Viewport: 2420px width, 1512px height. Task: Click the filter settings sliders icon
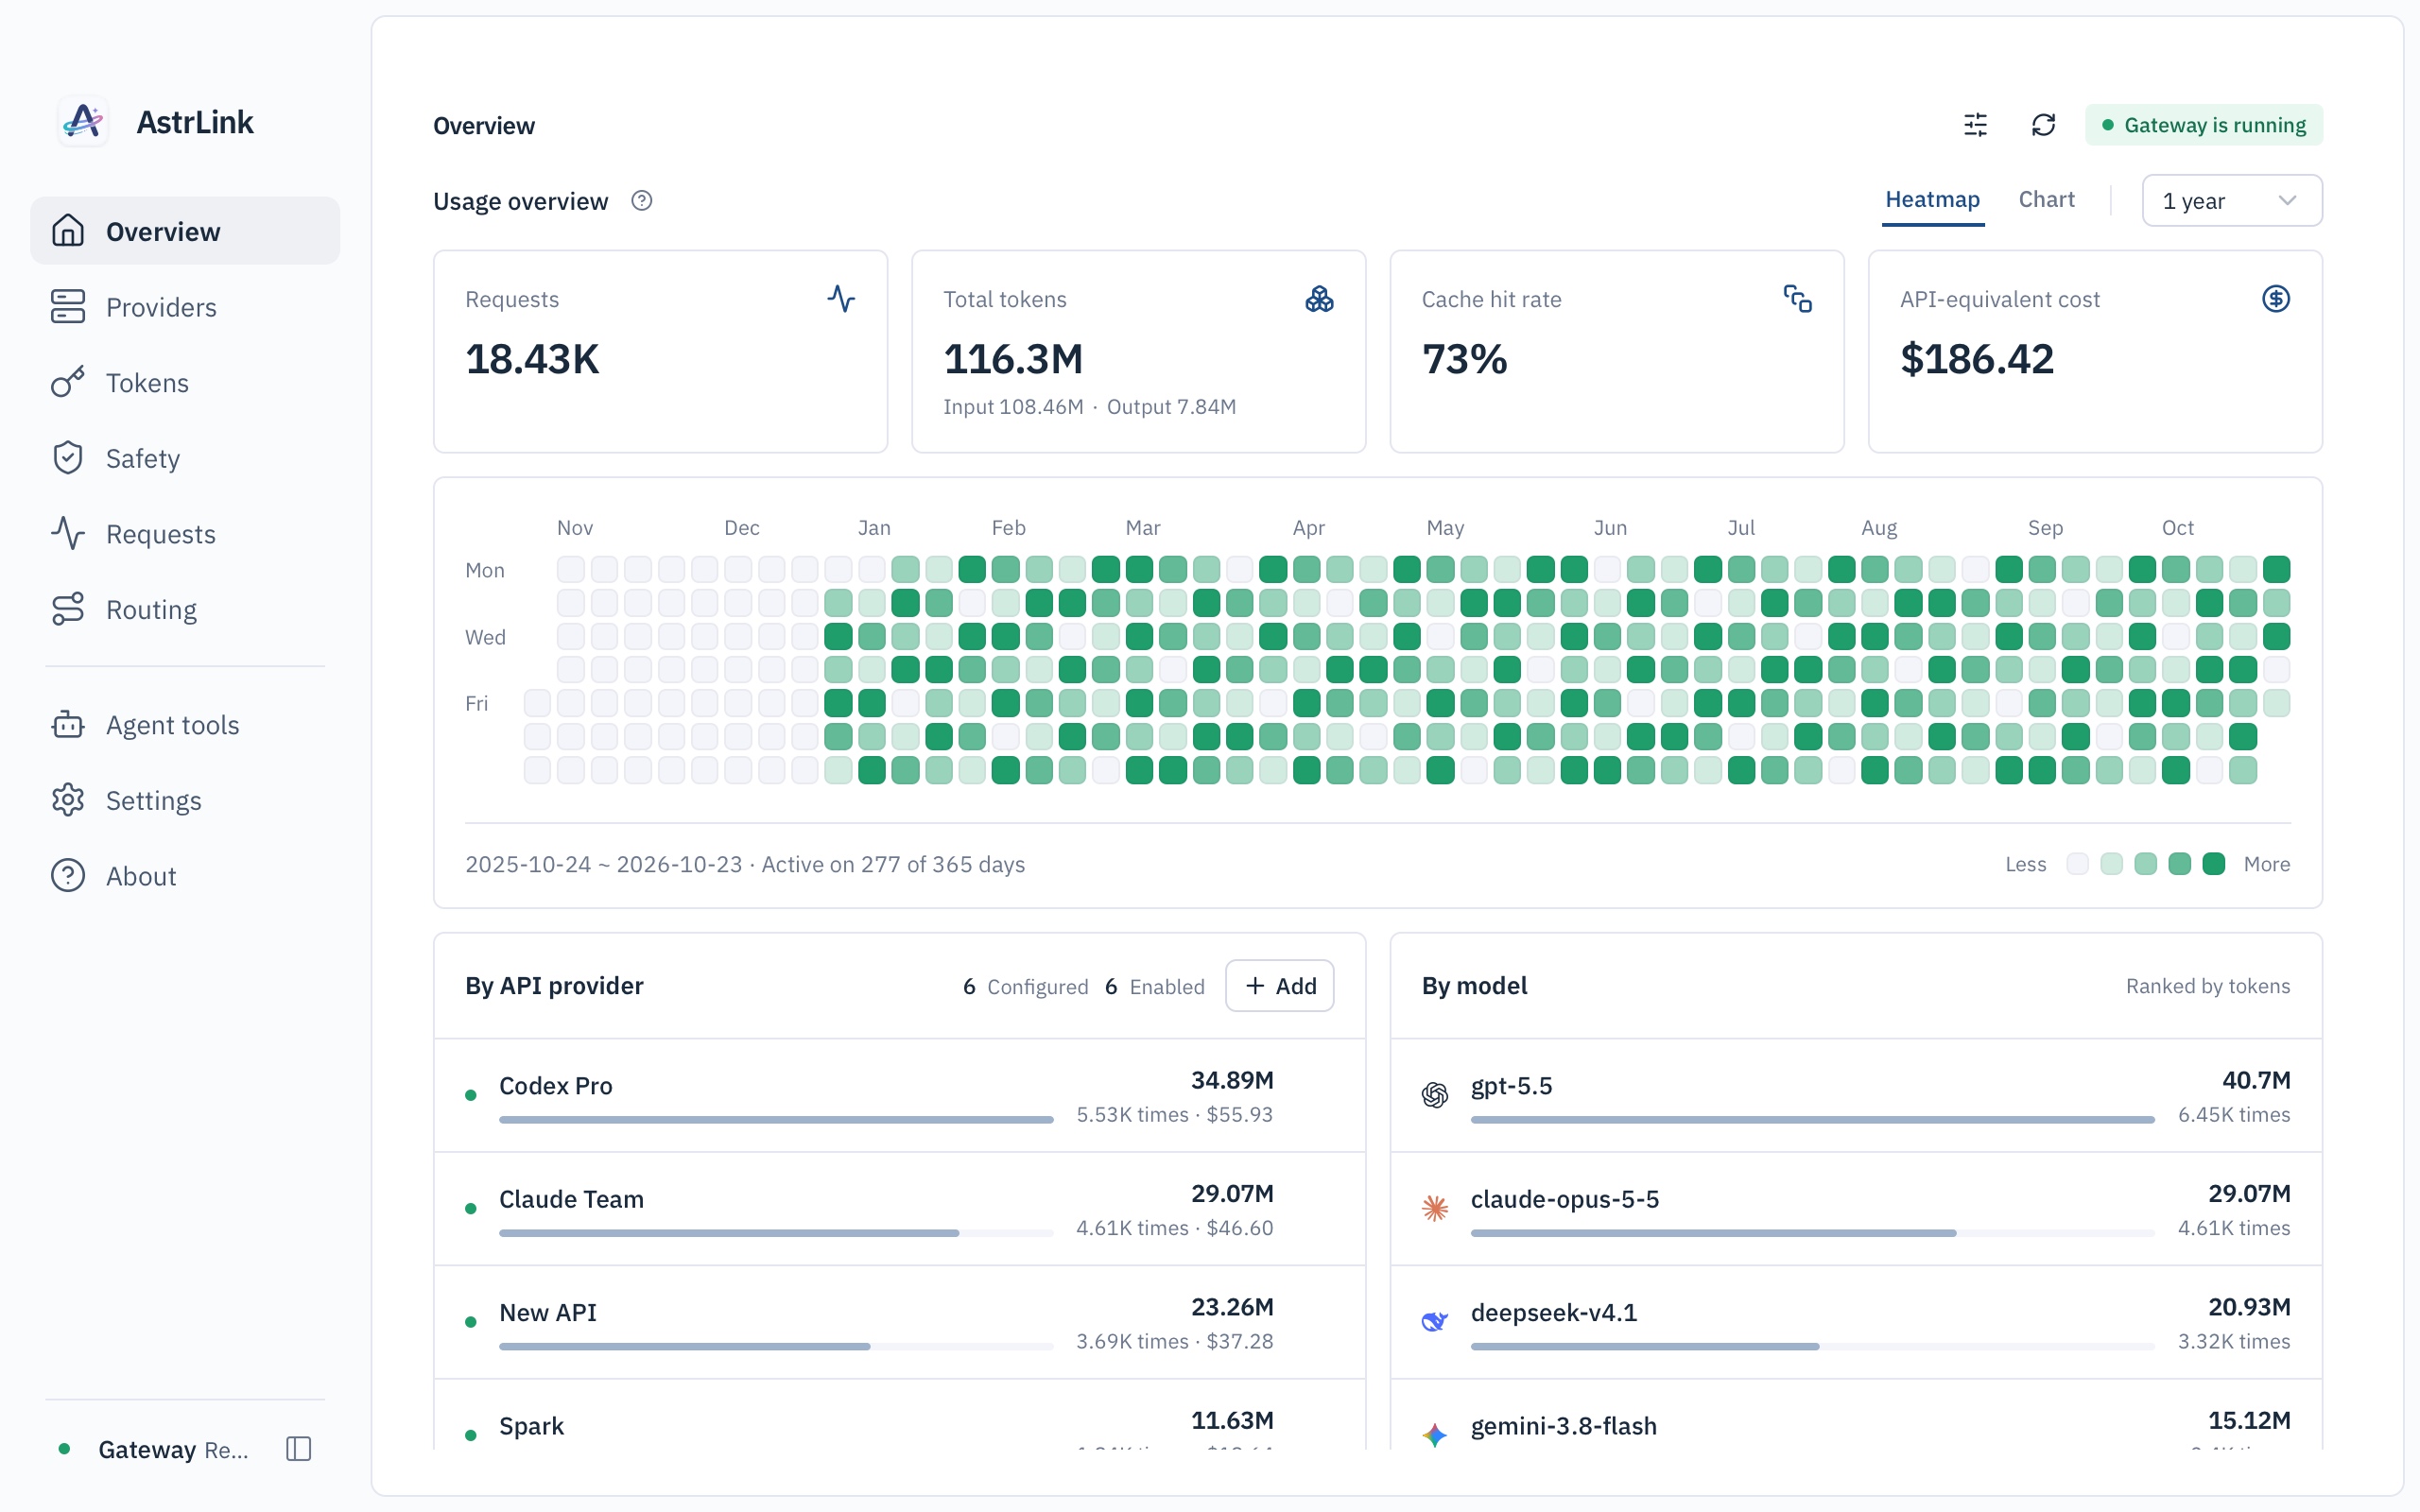pyautogui.click(x=1975, y=125)
